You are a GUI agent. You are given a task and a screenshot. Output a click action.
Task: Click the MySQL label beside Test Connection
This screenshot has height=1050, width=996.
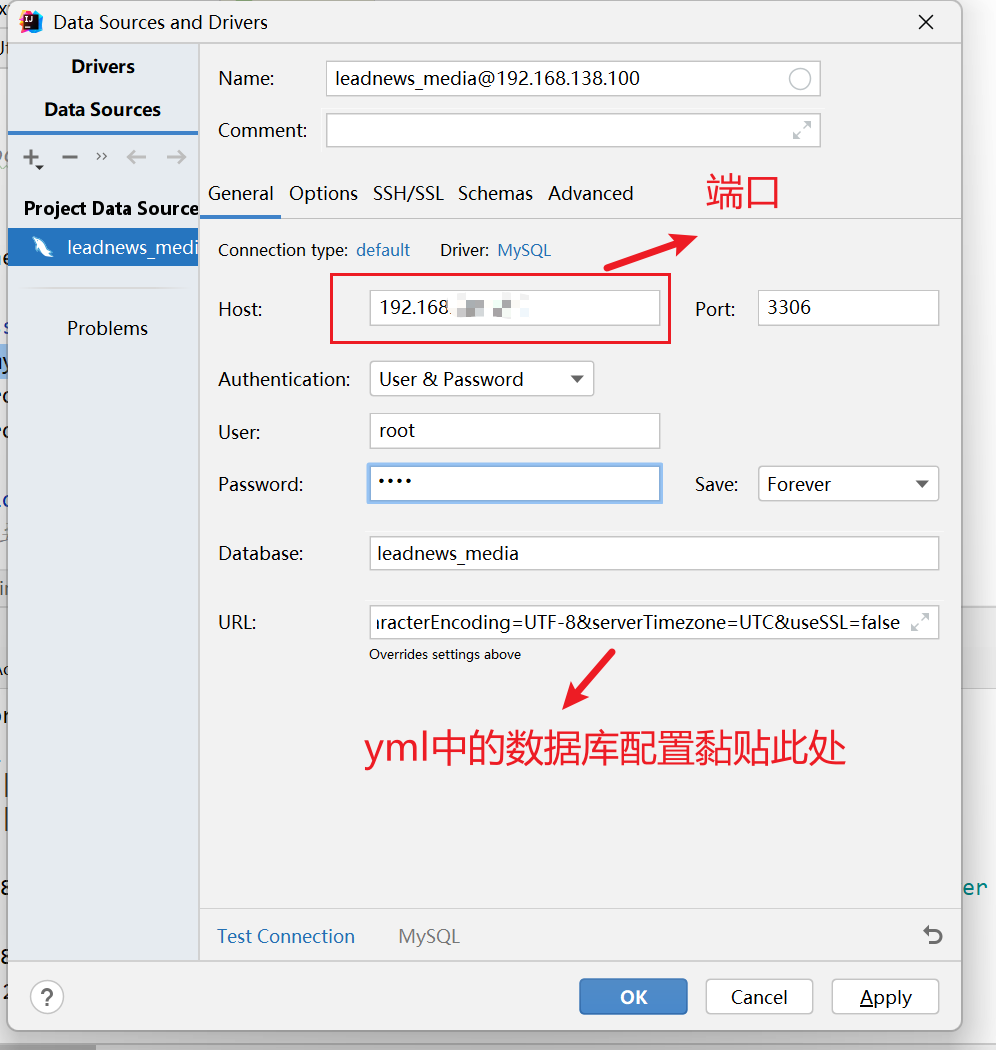pos(429,936)
